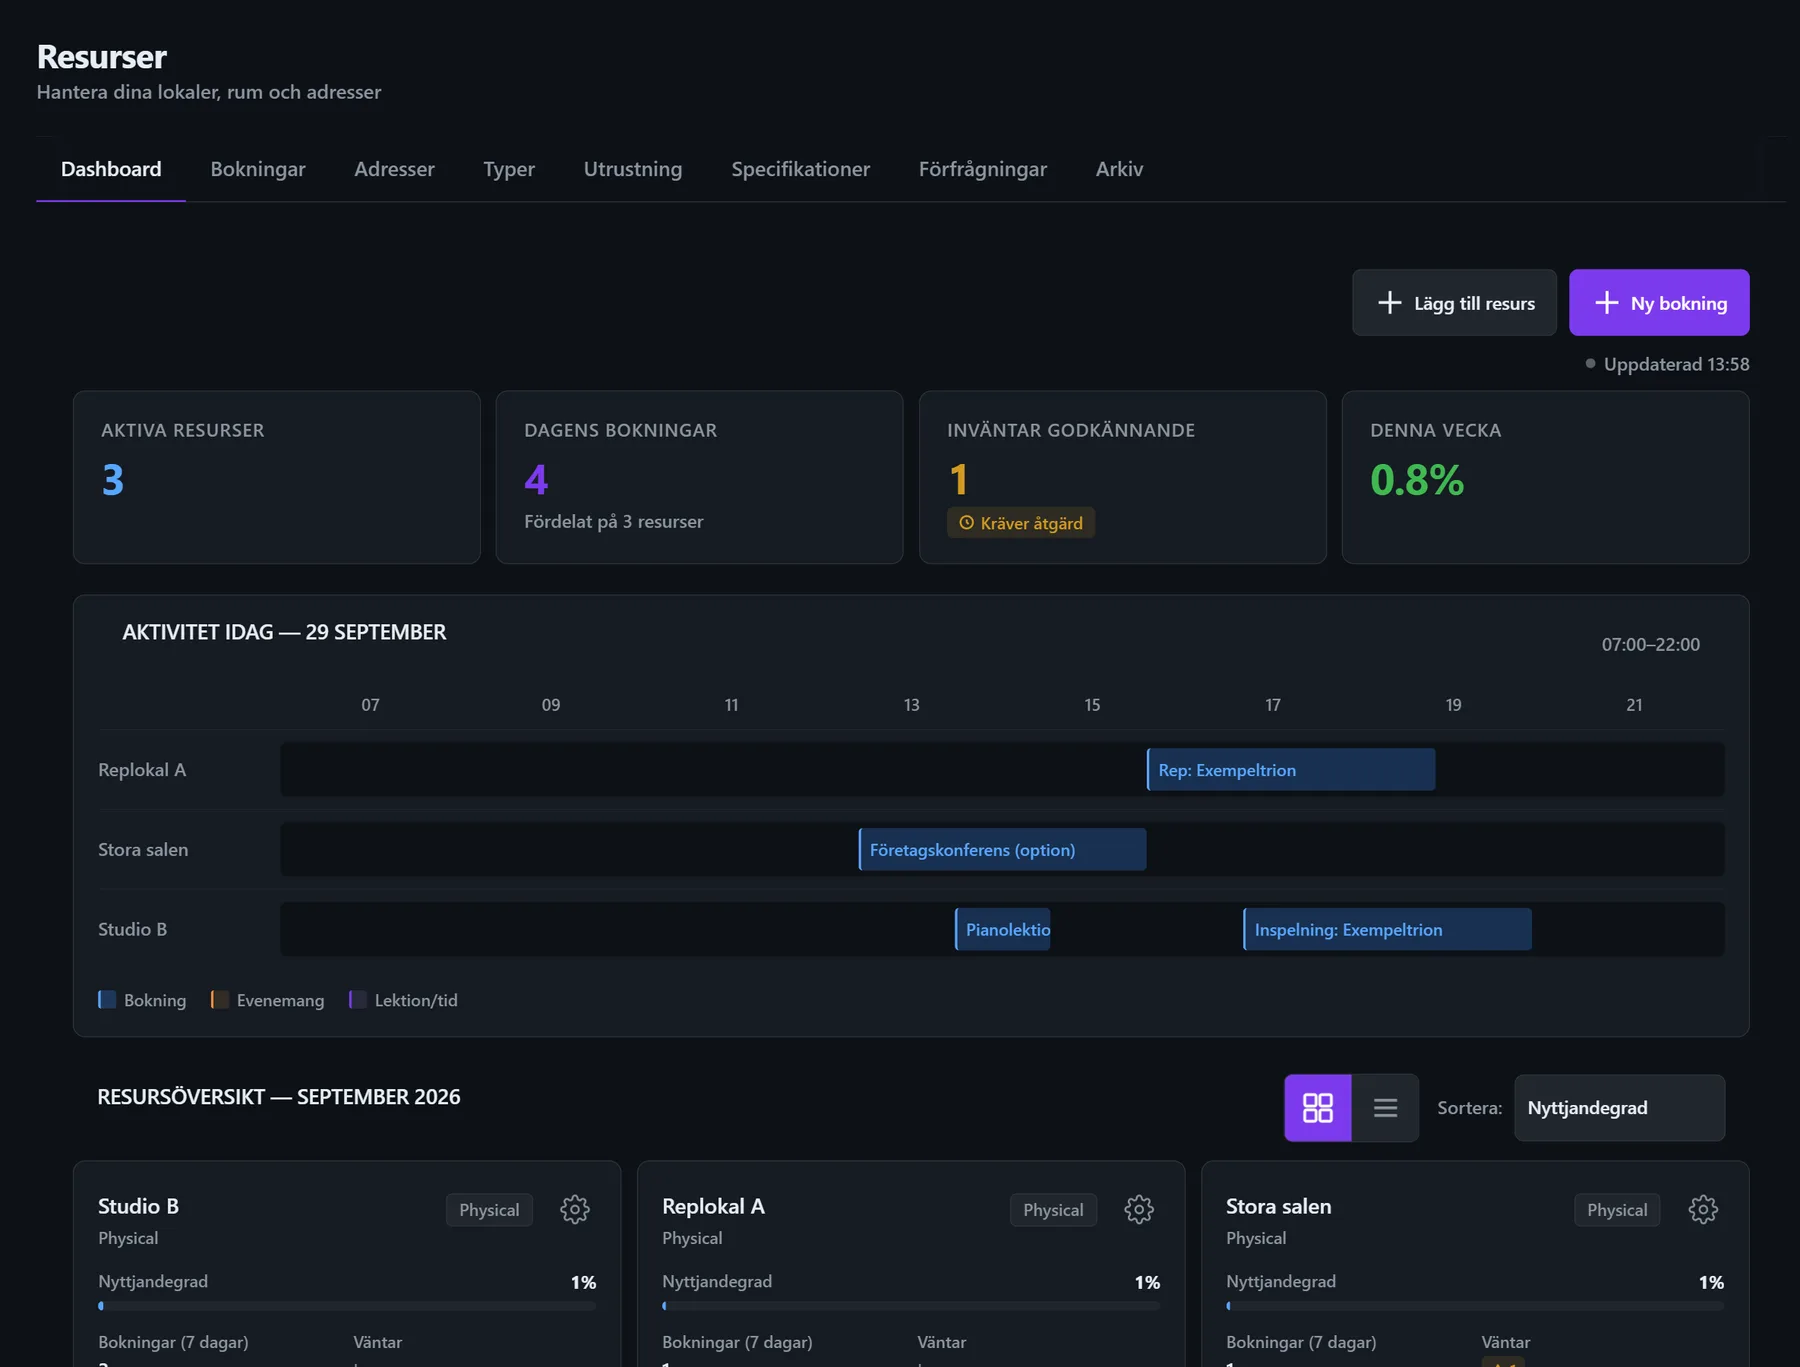Click the Replokal A timeline row label
The width and height of the screenshot is (1800, 1367).
[x=142, y=770]
